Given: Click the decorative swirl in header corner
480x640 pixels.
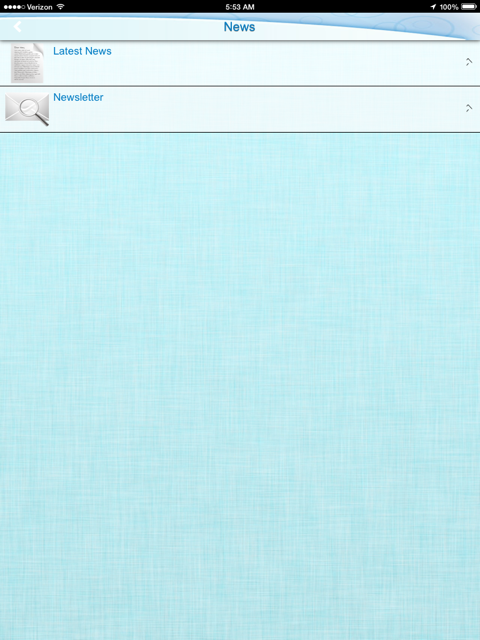Looking at the screenshot, I should 433,24.
